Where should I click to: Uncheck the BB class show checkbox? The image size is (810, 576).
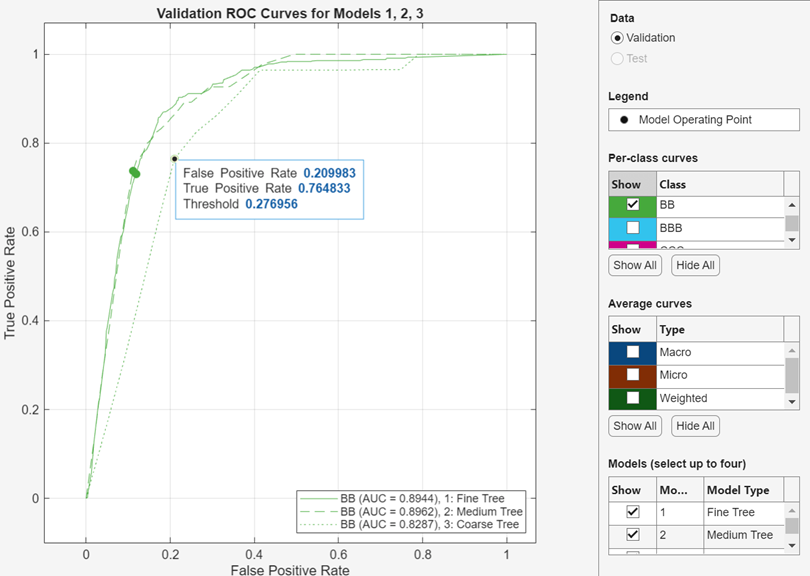[632, 205]
